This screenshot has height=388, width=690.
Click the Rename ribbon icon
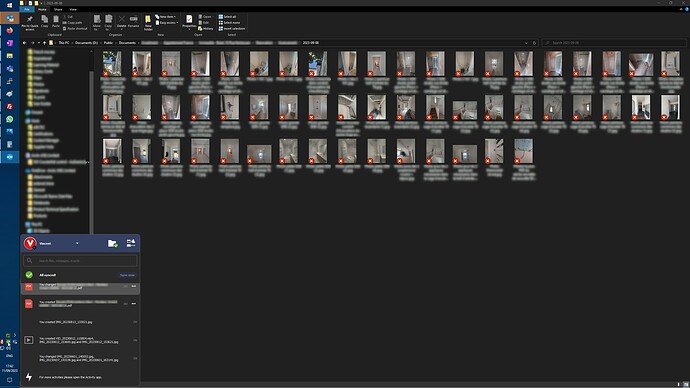(133, 22)
